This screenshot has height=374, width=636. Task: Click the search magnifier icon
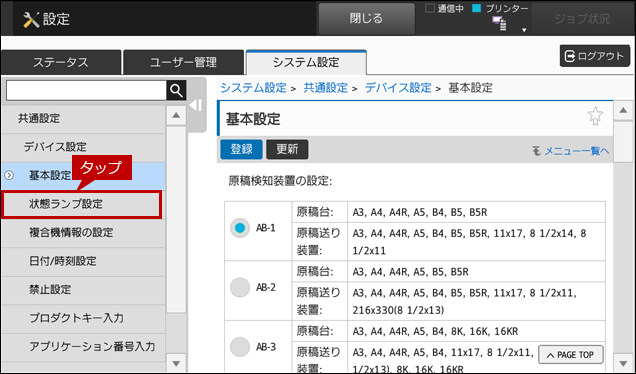tap(176, 90)
